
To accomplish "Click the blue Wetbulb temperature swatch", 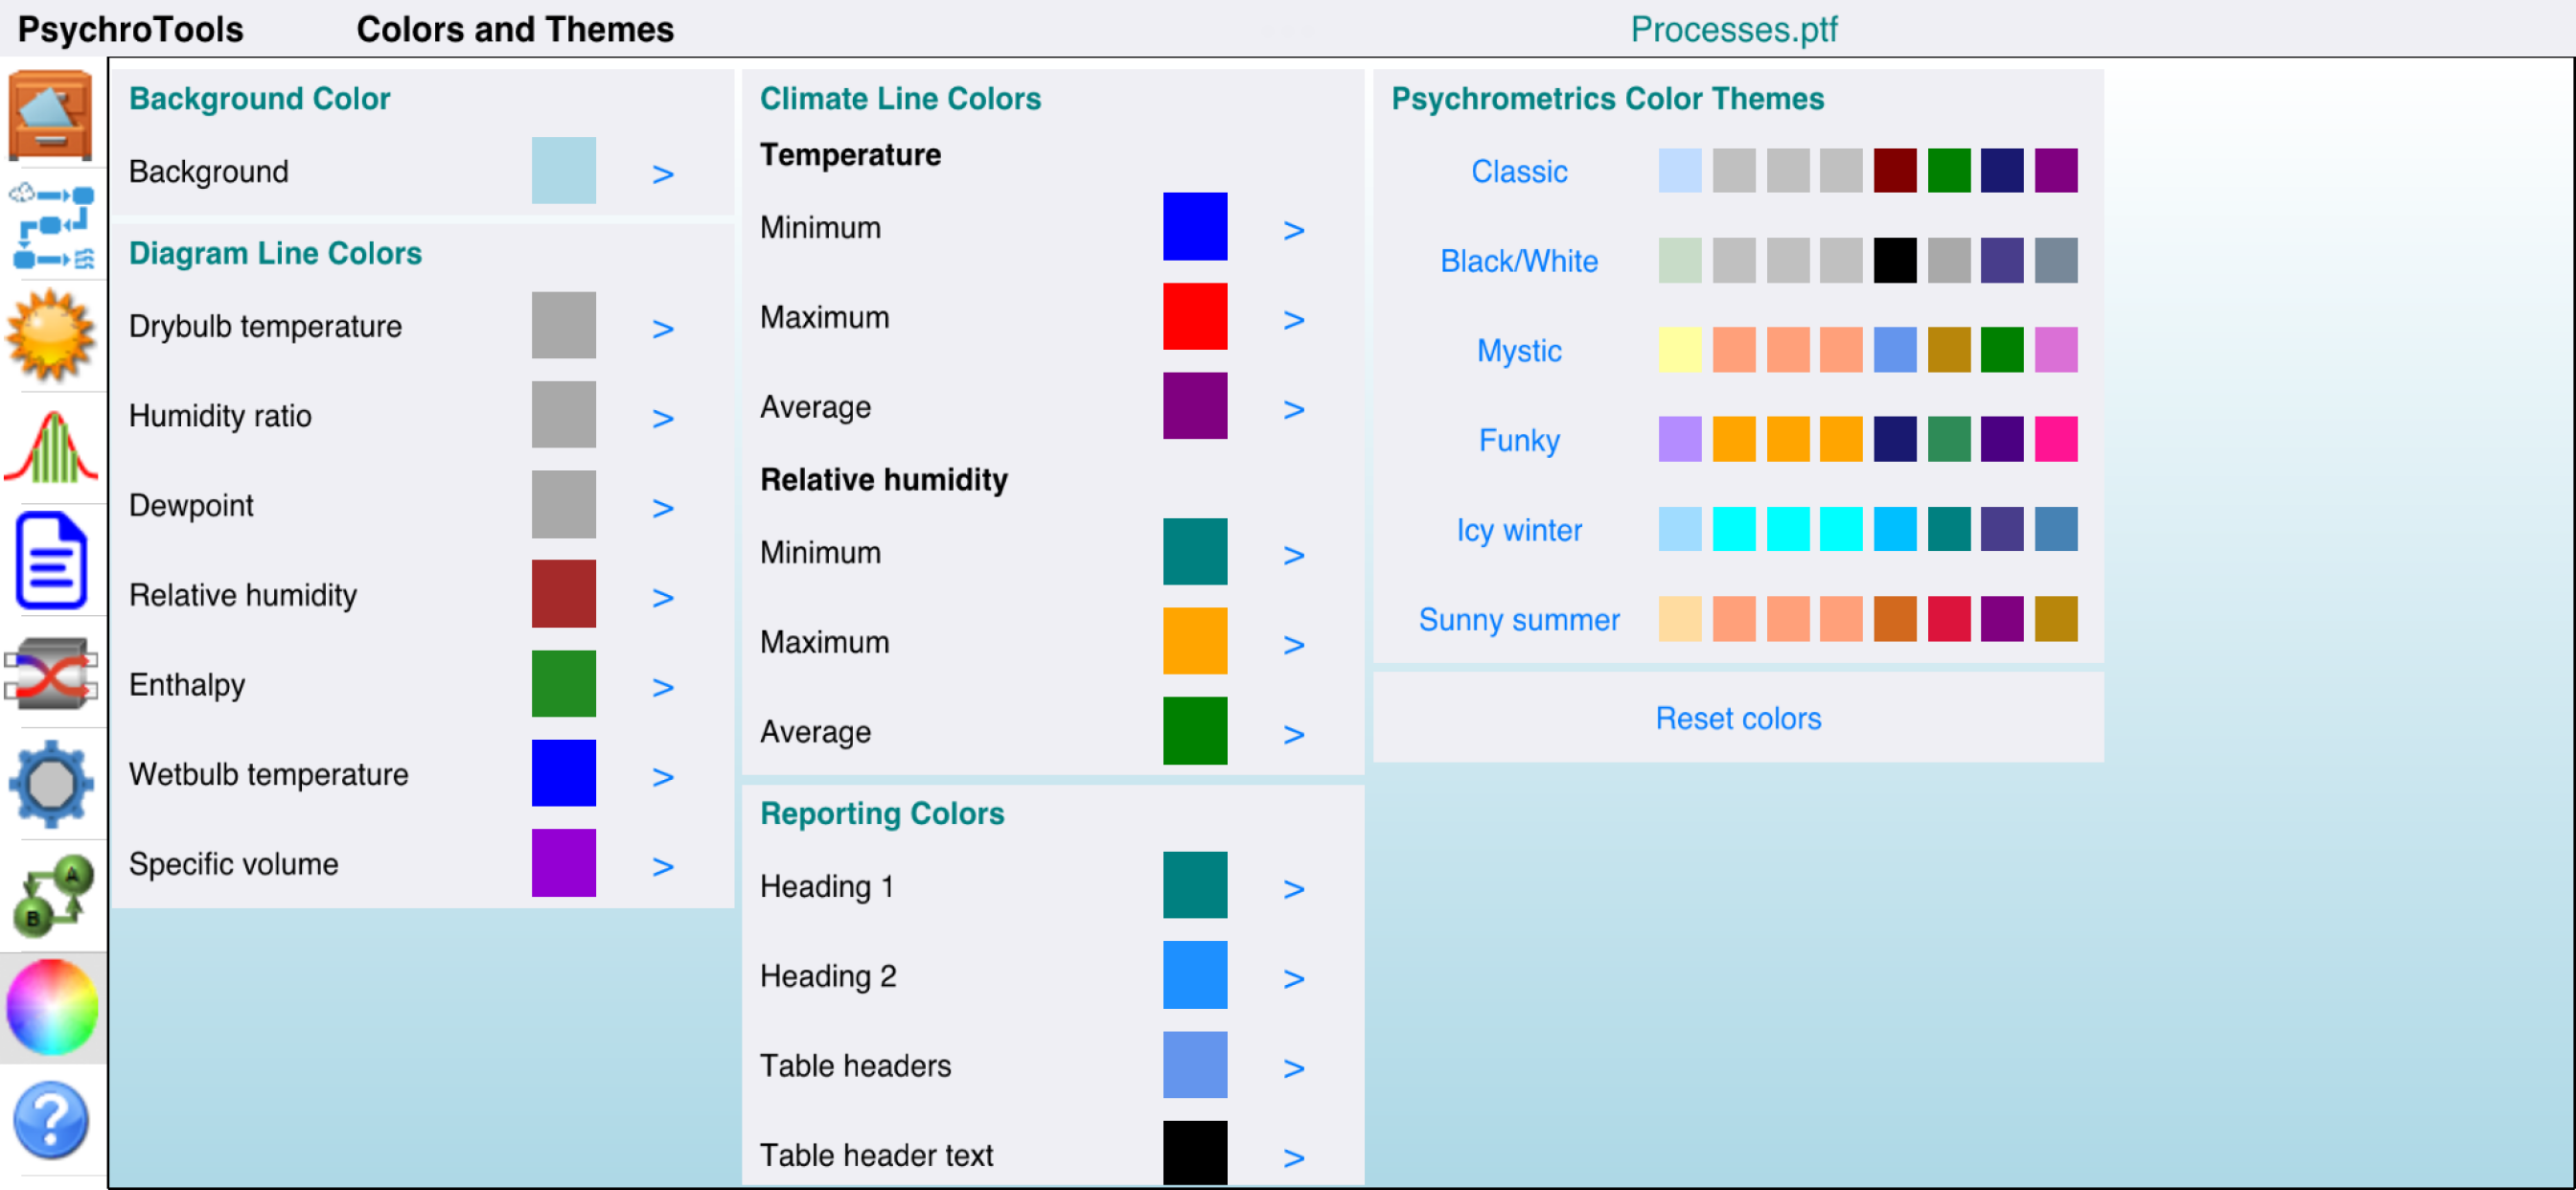I will (563, 773).
